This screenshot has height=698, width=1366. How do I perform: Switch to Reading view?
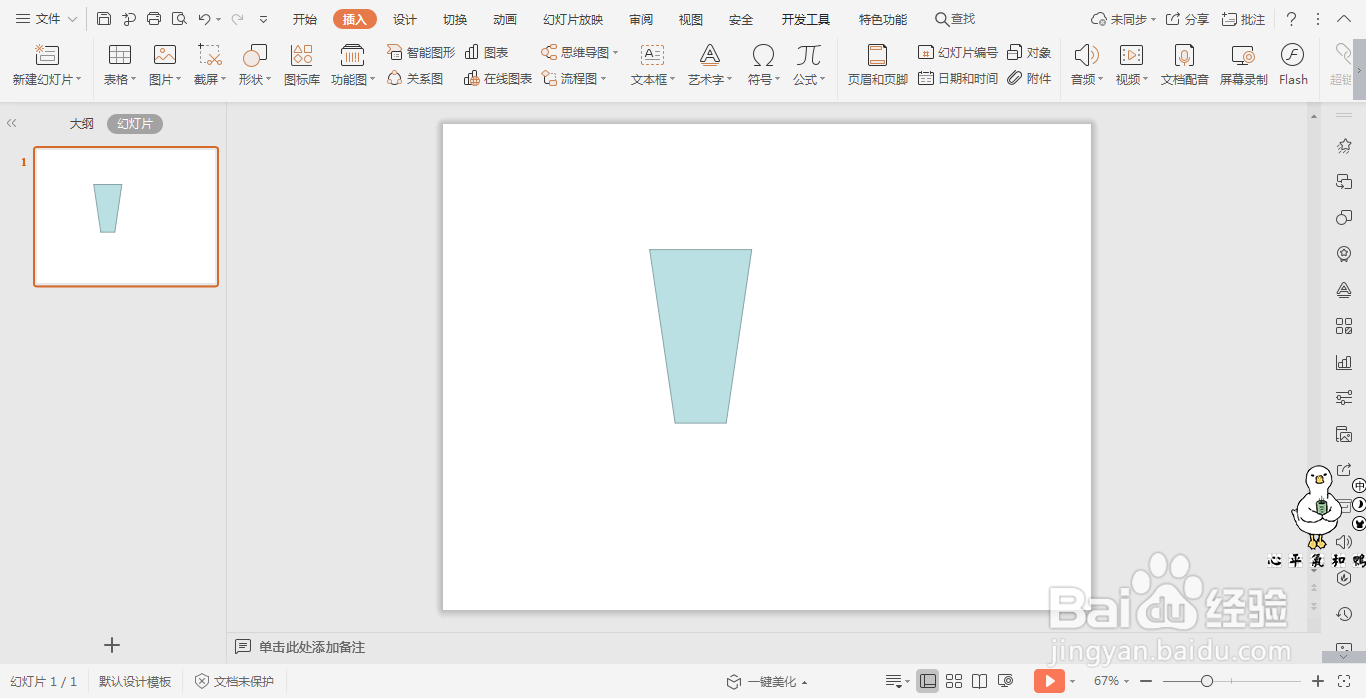coord(980,681)
